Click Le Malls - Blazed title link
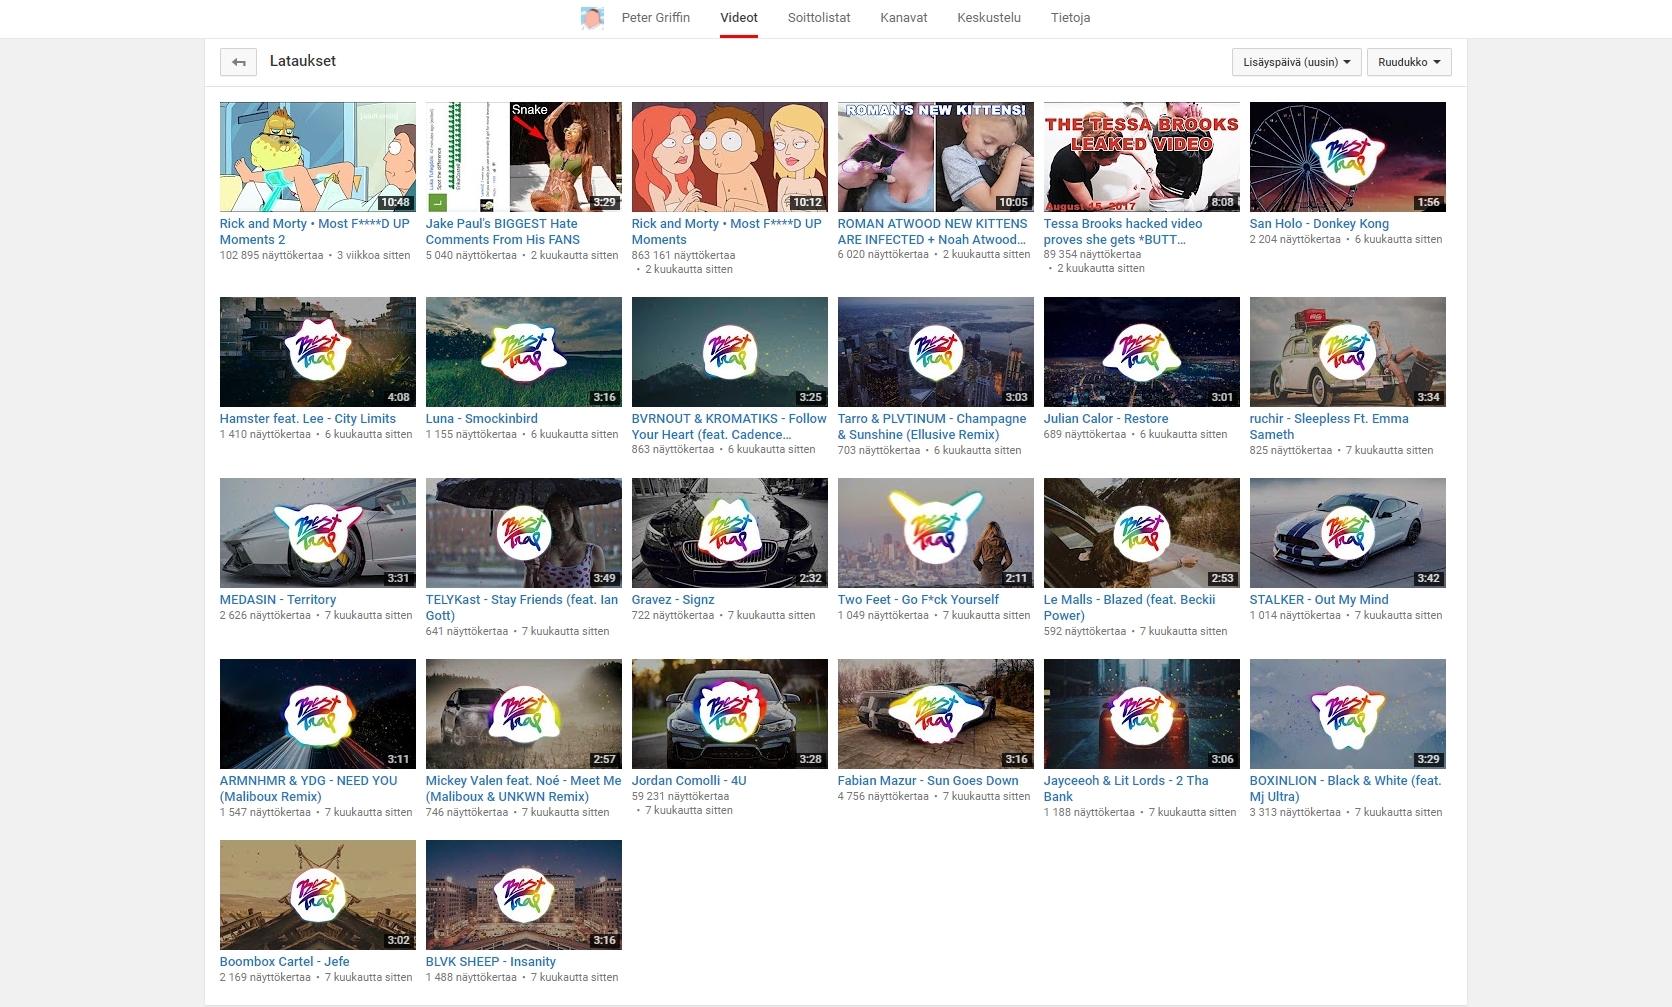1672x1007 pixels. click(1130, 608)
